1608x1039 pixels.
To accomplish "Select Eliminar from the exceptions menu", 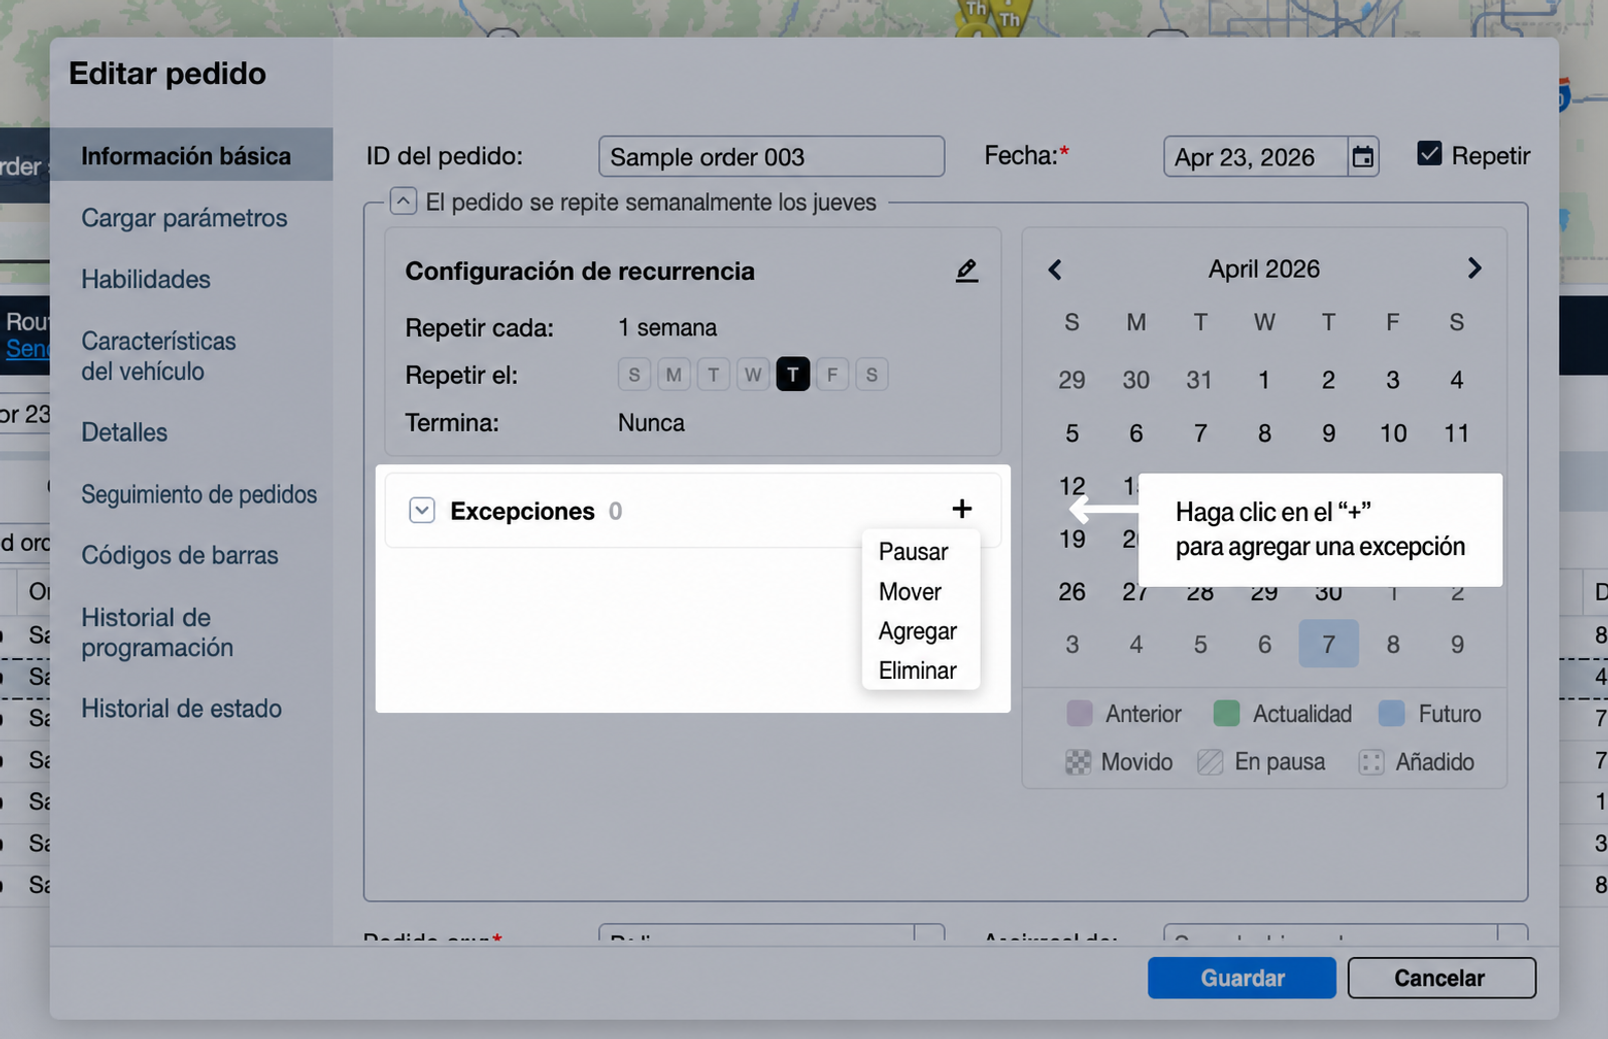I will [917, 670].
